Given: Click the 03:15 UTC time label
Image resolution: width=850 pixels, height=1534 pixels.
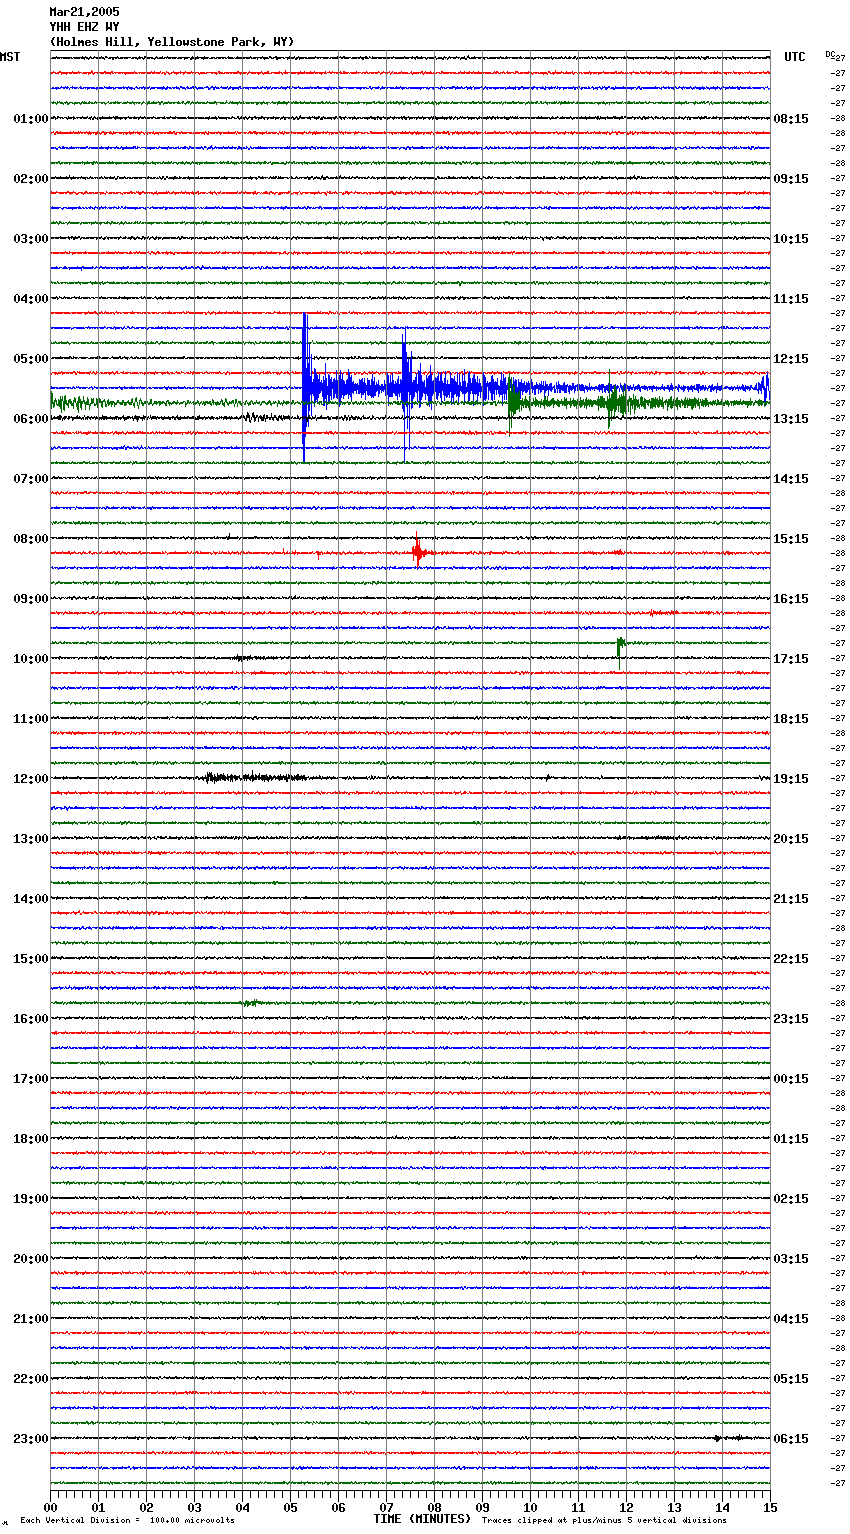Looking at the screenshot, I should [x=791, y=1259].
